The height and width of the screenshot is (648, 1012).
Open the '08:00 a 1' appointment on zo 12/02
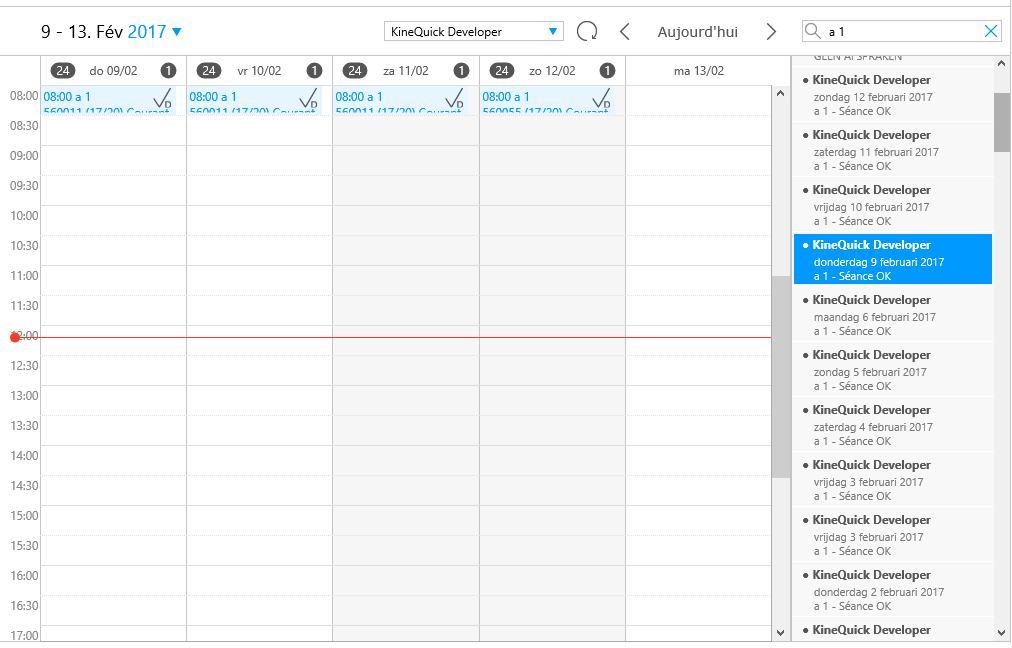(547, 101)
